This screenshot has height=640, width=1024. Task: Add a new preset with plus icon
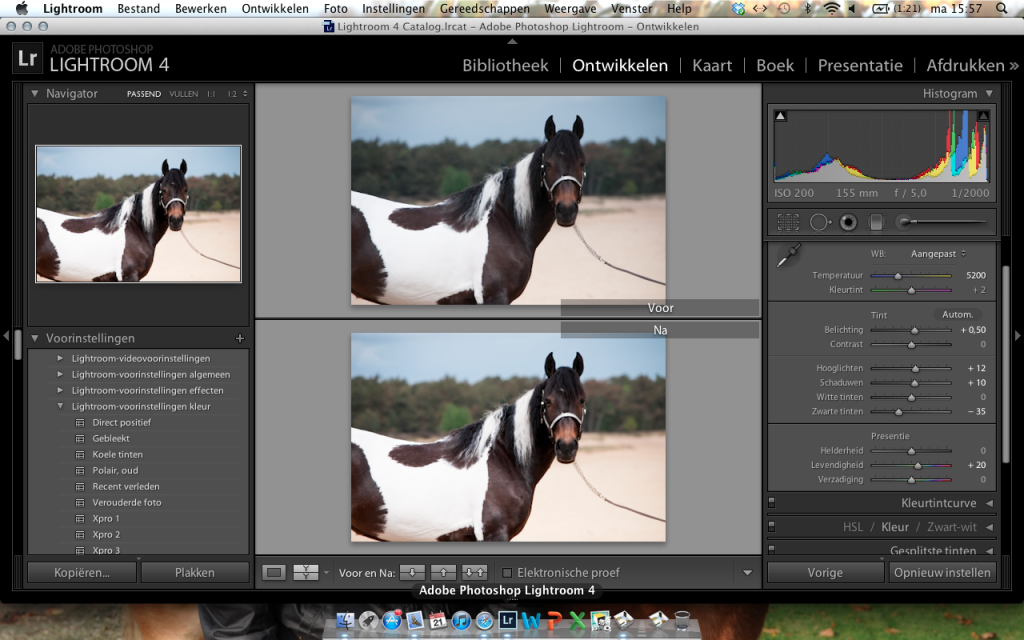240,338
